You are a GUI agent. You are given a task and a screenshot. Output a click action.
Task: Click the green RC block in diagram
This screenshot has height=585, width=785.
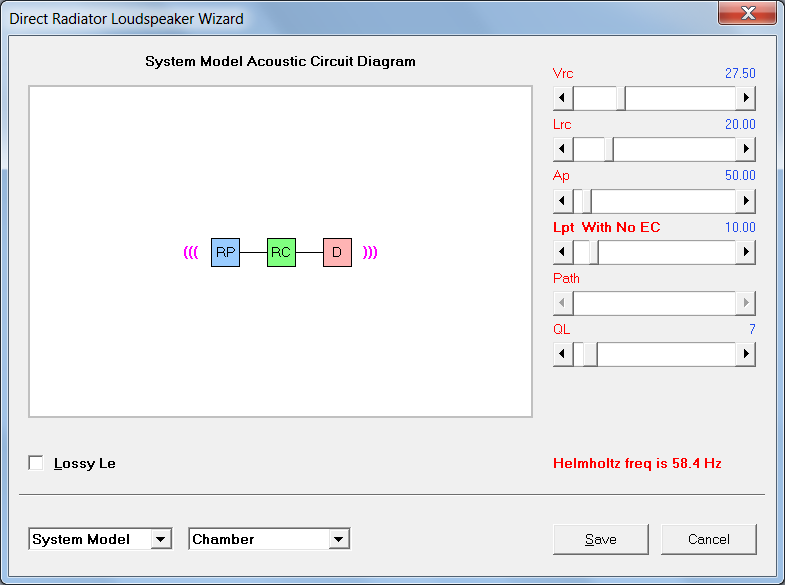click(x=281, y=252)
